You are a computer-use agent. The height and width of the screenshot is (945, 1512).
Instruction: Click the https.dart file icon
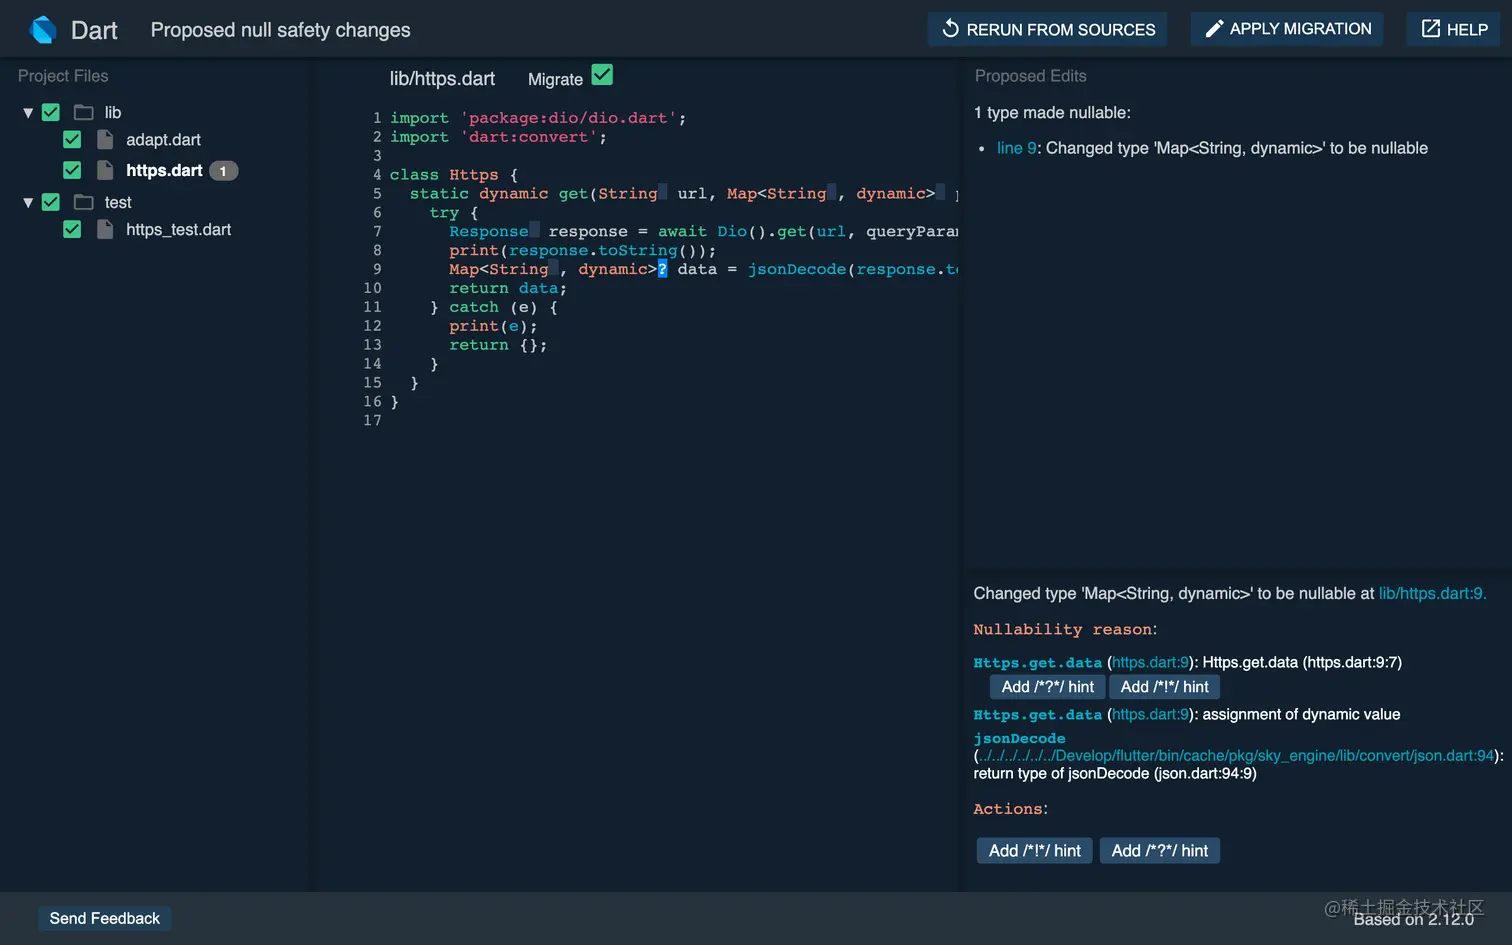click(105, 170)
